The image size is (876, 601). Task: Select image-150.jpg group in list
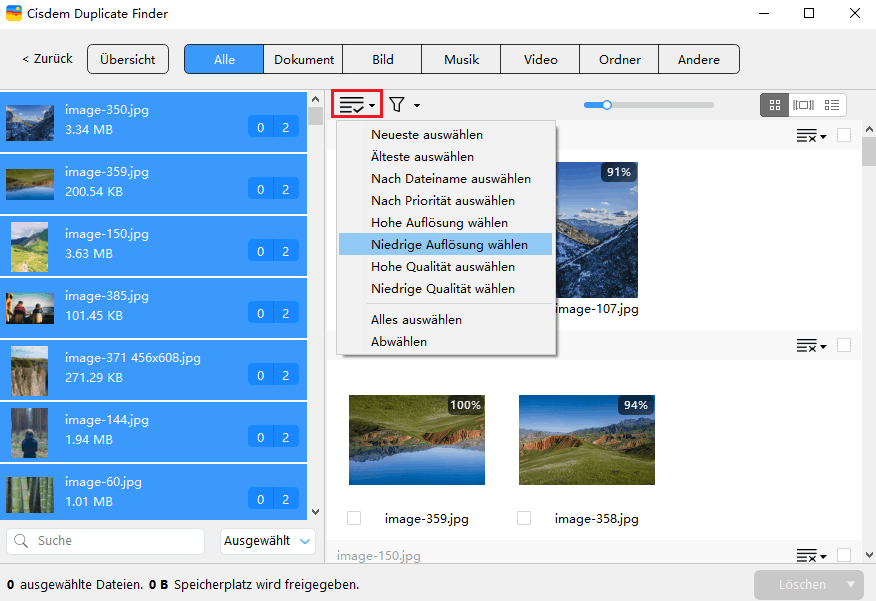[153, 246]
